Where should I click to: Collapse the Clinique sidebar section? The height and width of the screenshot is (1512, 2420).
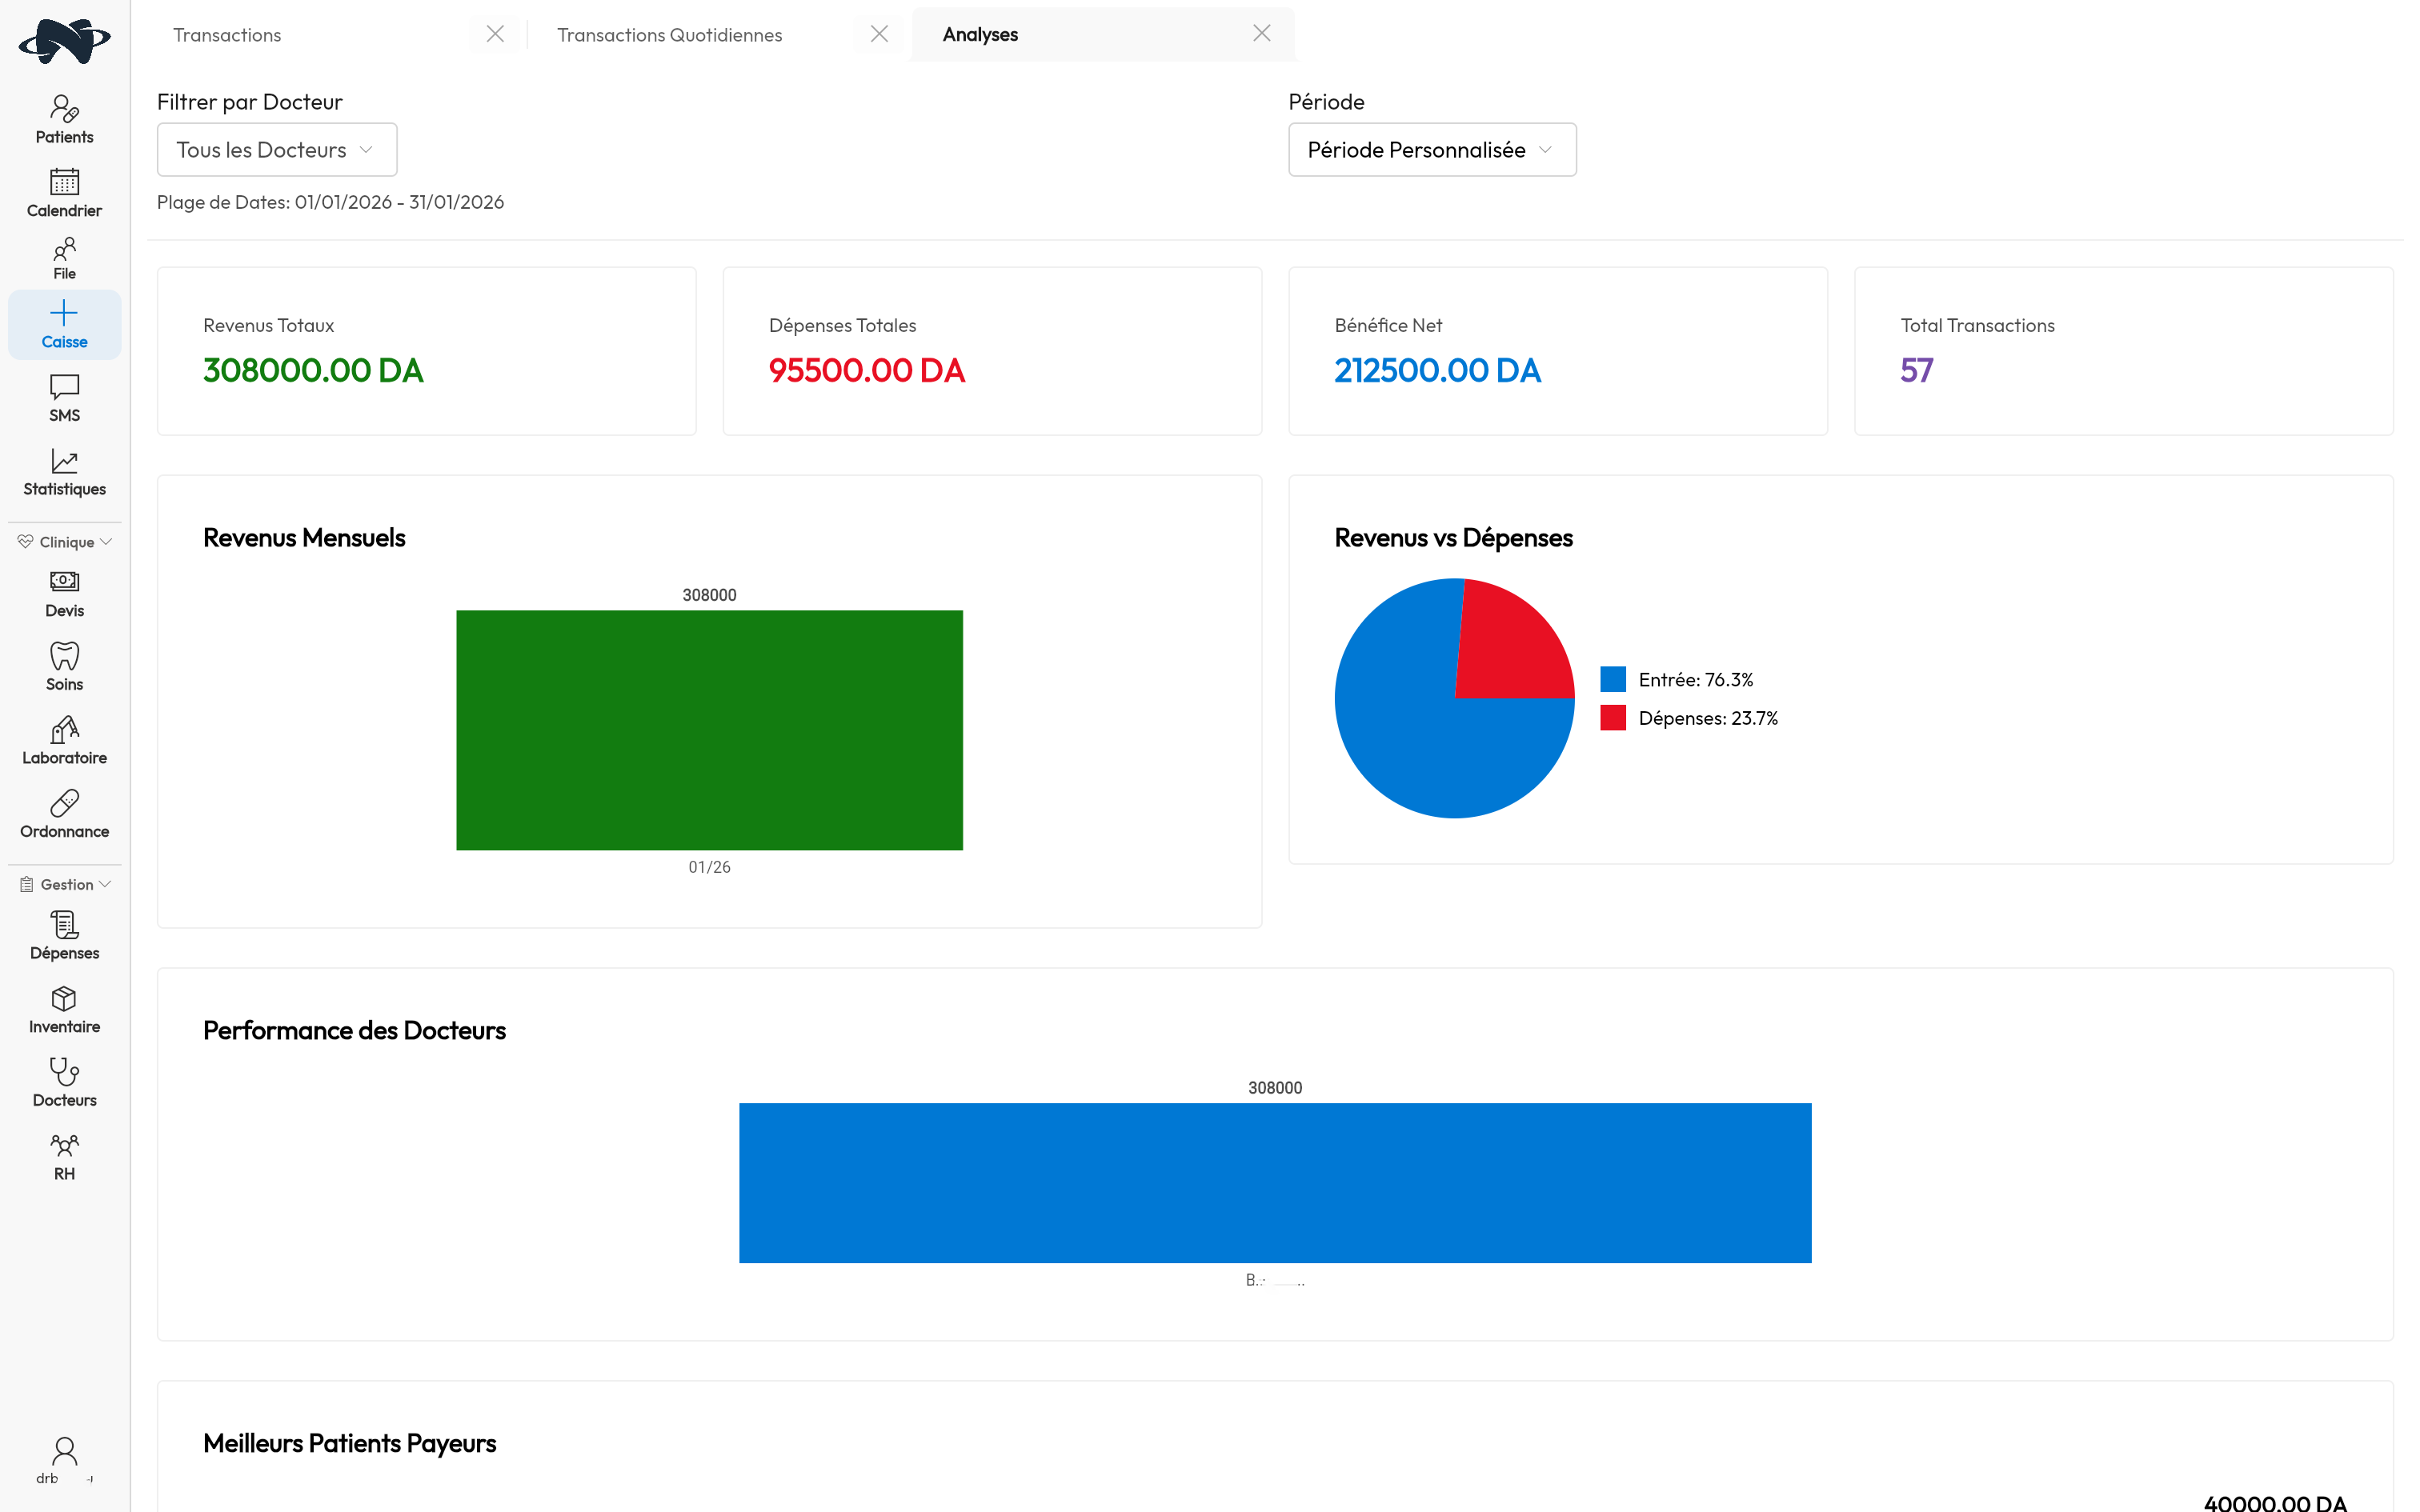[x=63, y=541]
